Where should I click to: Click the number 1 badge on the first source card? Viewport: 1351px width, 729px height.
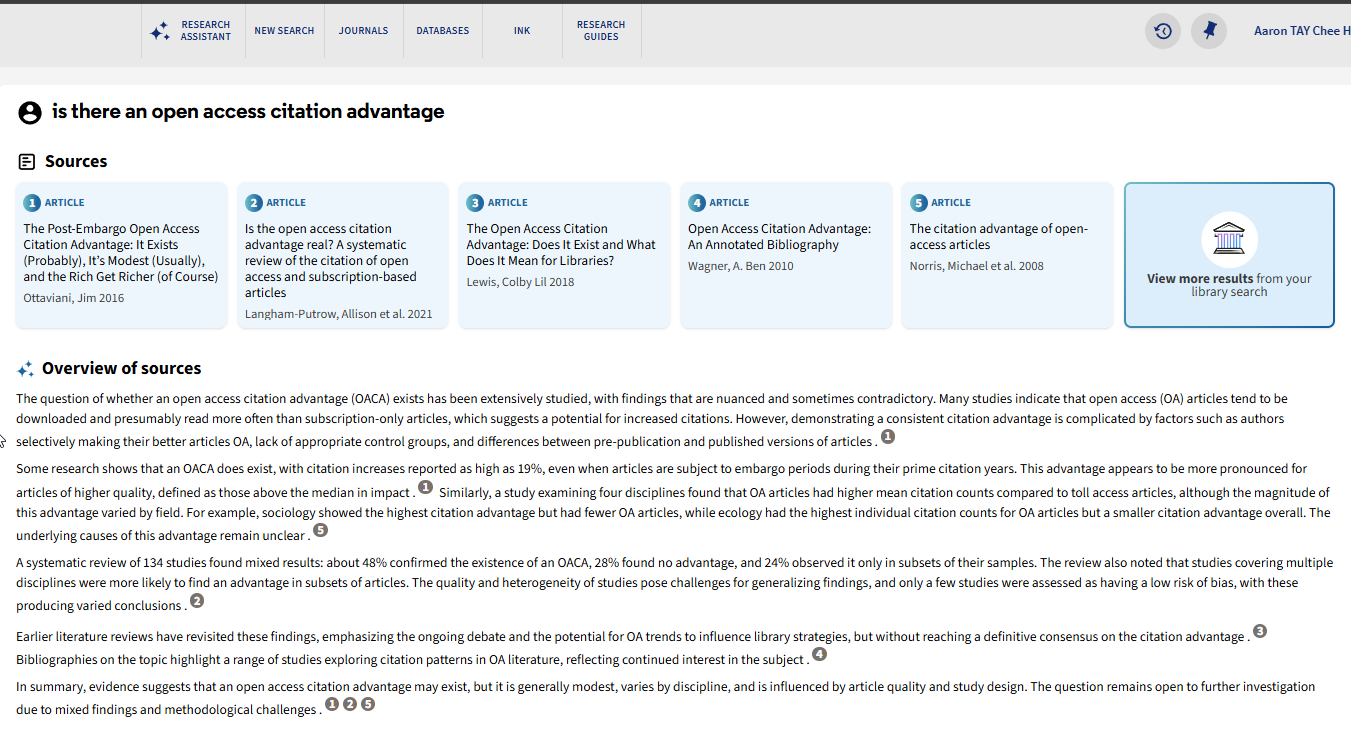click(32, 203)
